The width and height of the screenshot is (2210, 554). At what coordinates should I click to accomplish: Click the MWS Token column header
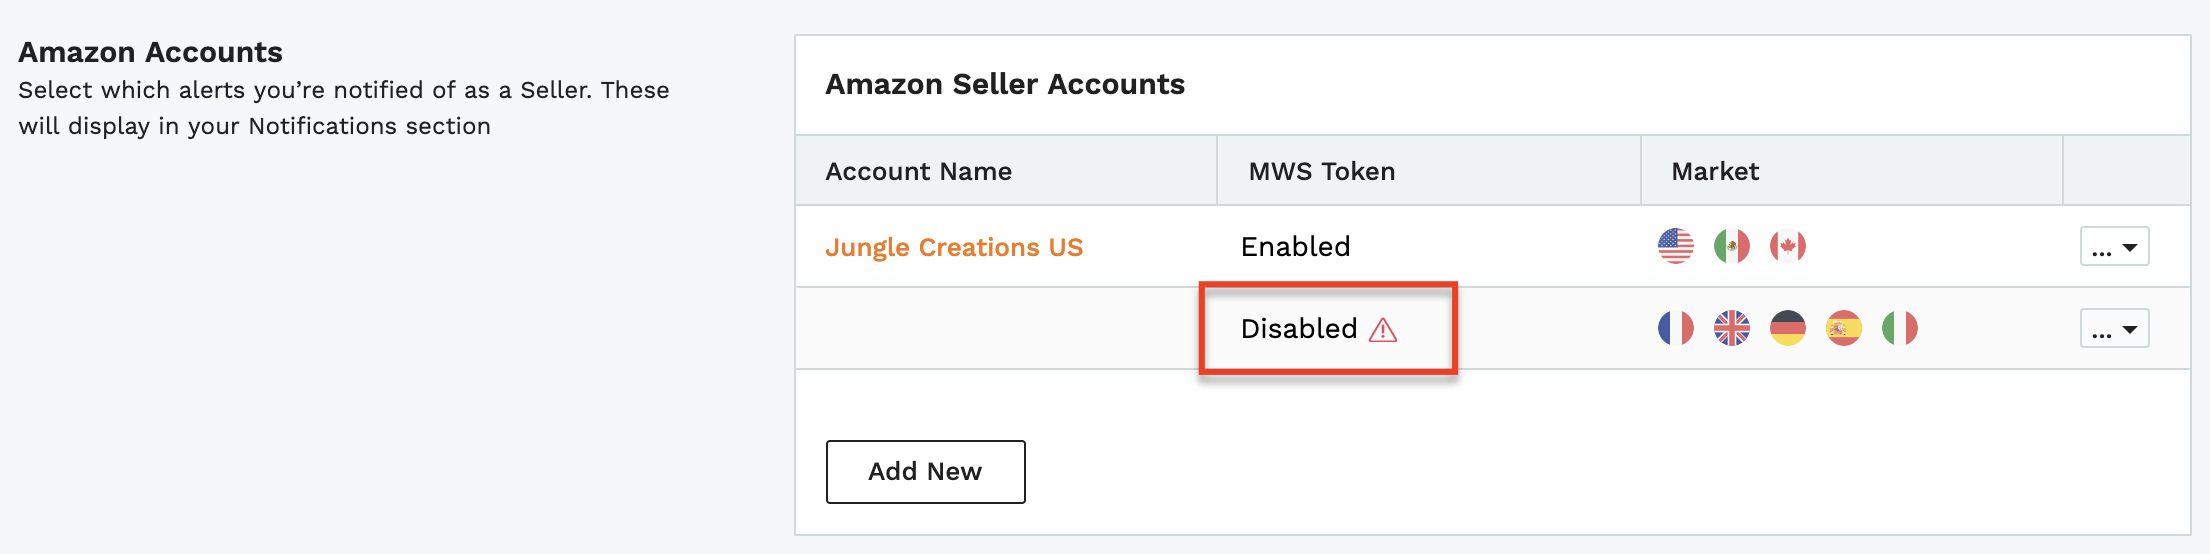click(1322, 171)
